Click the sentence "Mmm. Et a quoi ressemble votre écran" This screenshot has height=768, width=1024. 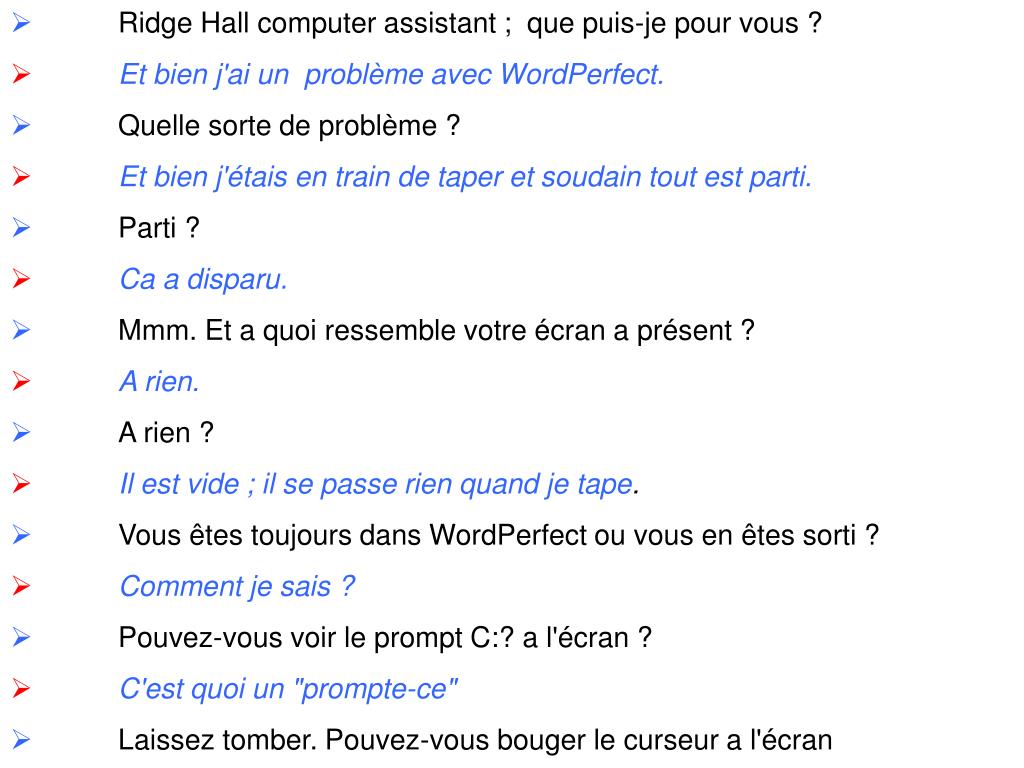click(436, 330)
